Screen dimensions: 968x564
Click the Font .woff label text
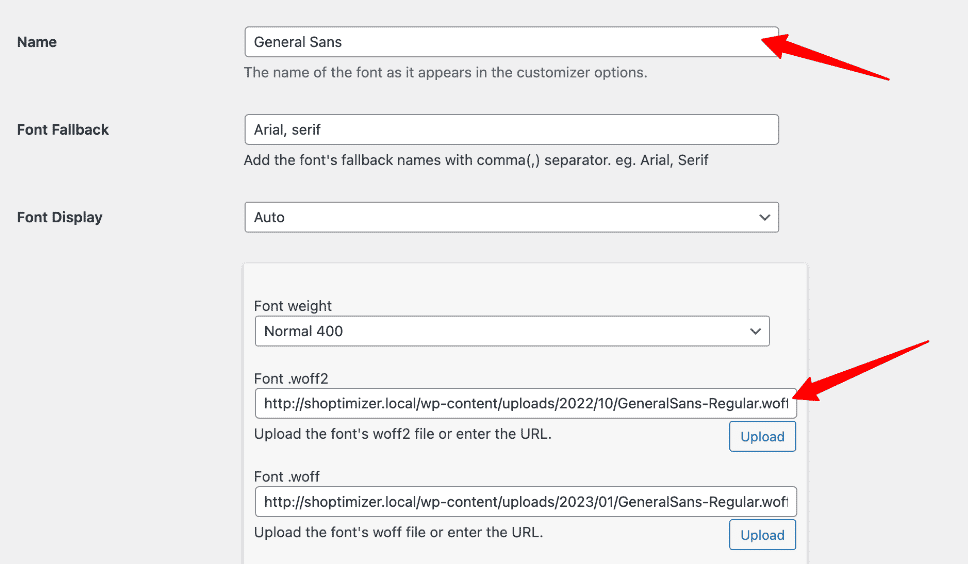click(x=286, y=476)
